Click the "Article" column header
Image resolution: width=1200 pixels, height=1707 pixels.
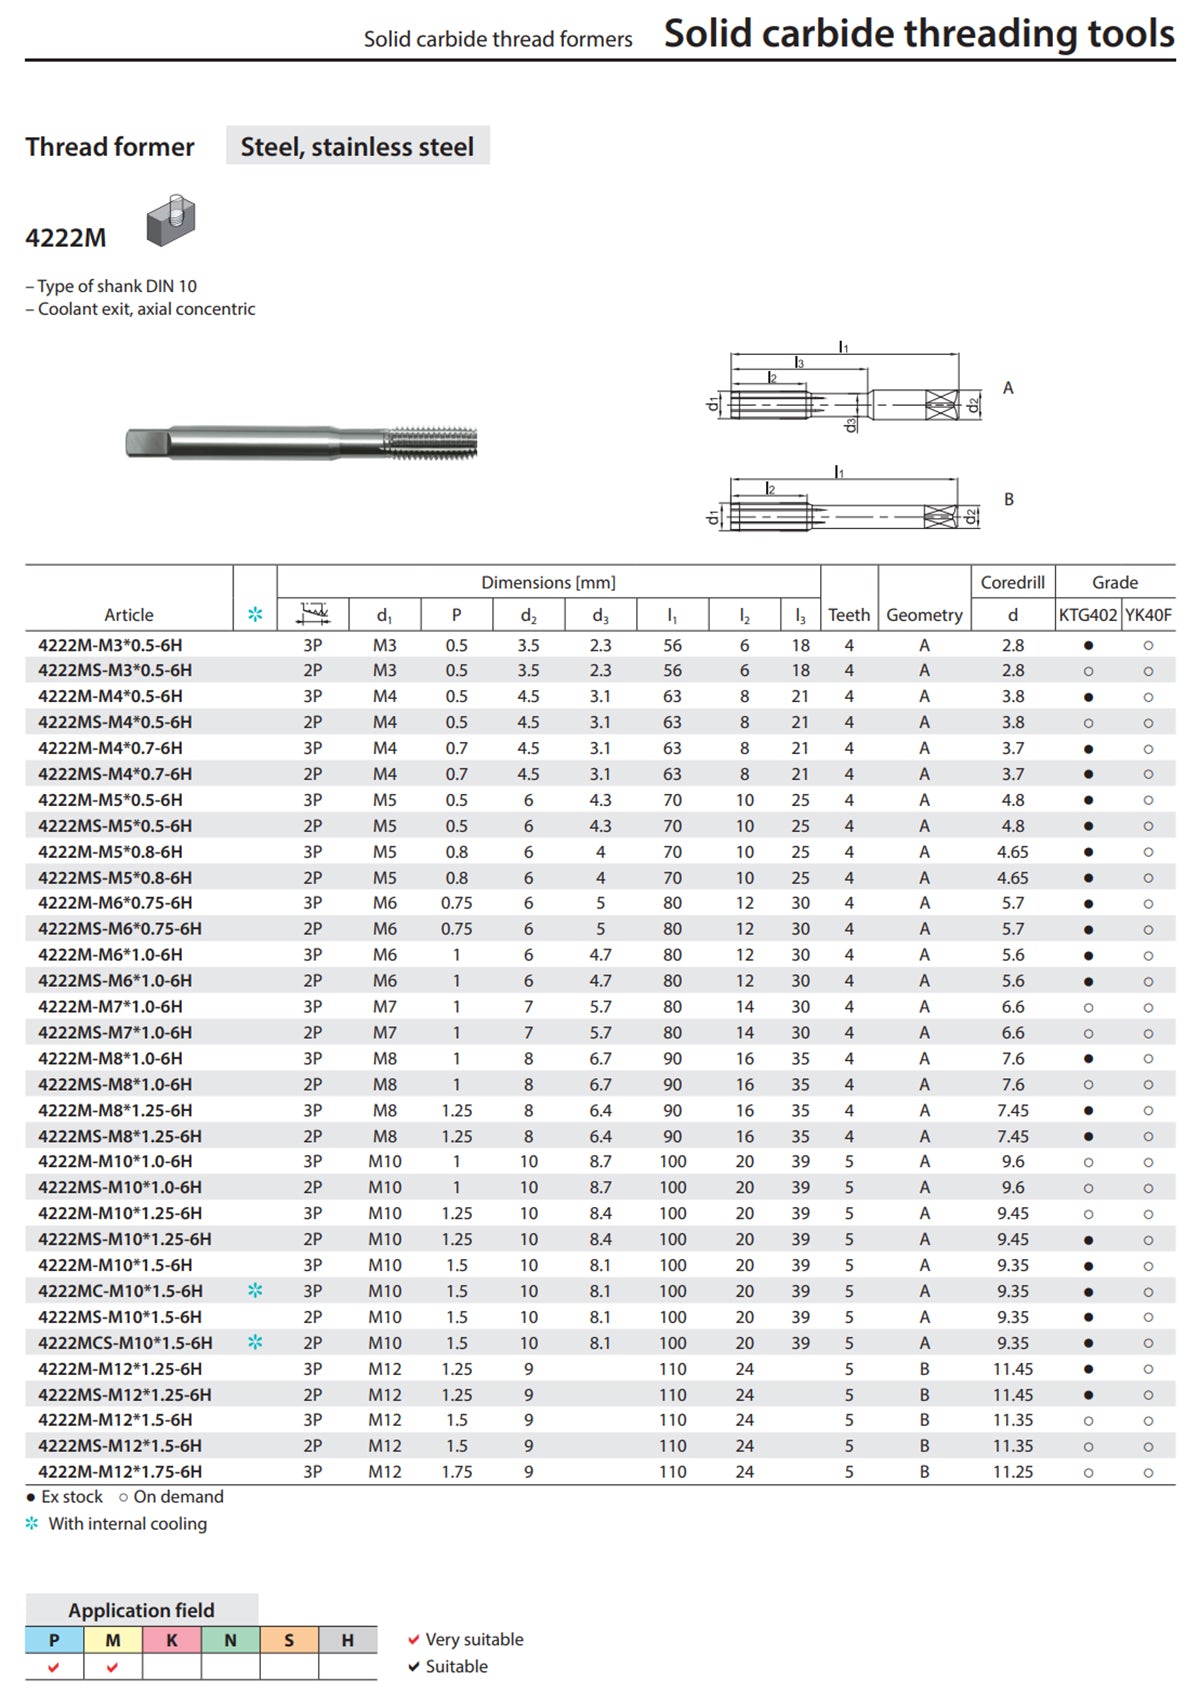(129, 615)
